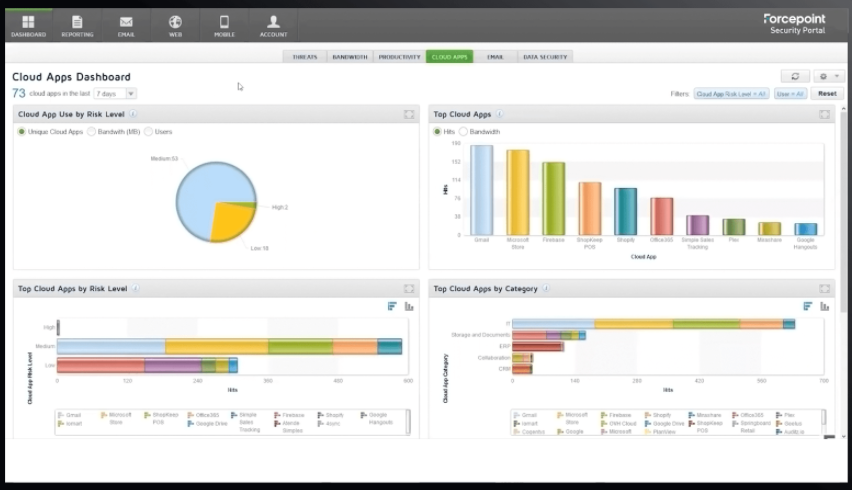Viewport: 852px width, 490px height.
Task: Switch Top Cloud Apps by Risk Level to horizontal bars
Action: (392, 306)
